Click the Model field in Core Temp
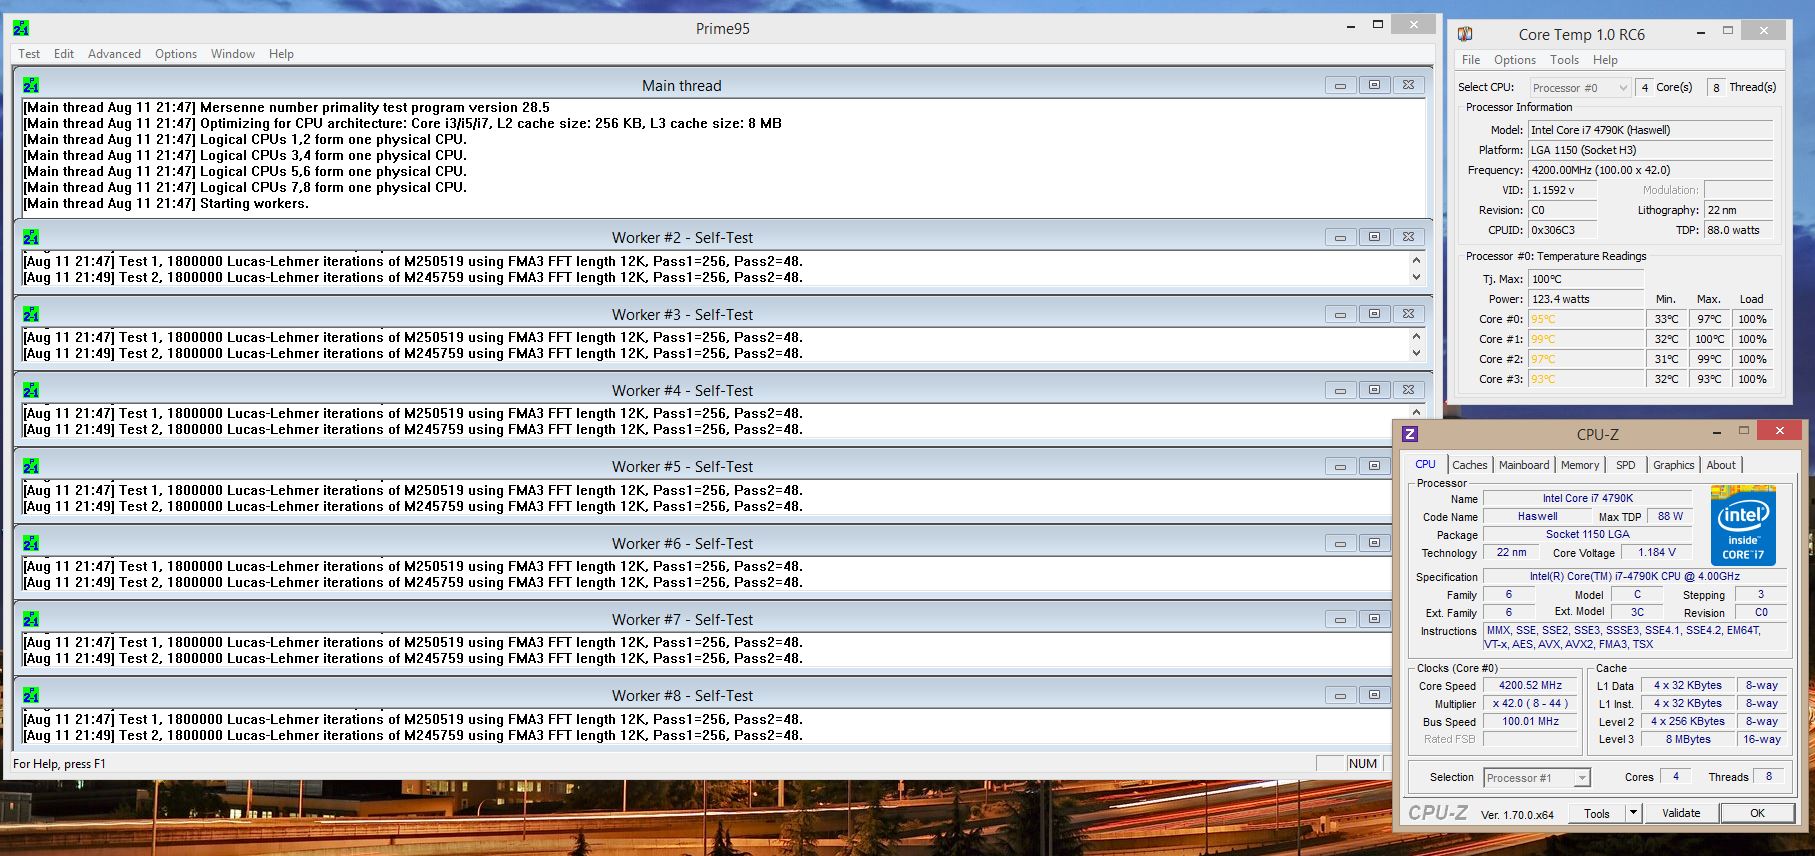This screenshot has height=856, width=1815. [x=1650, y=130]
